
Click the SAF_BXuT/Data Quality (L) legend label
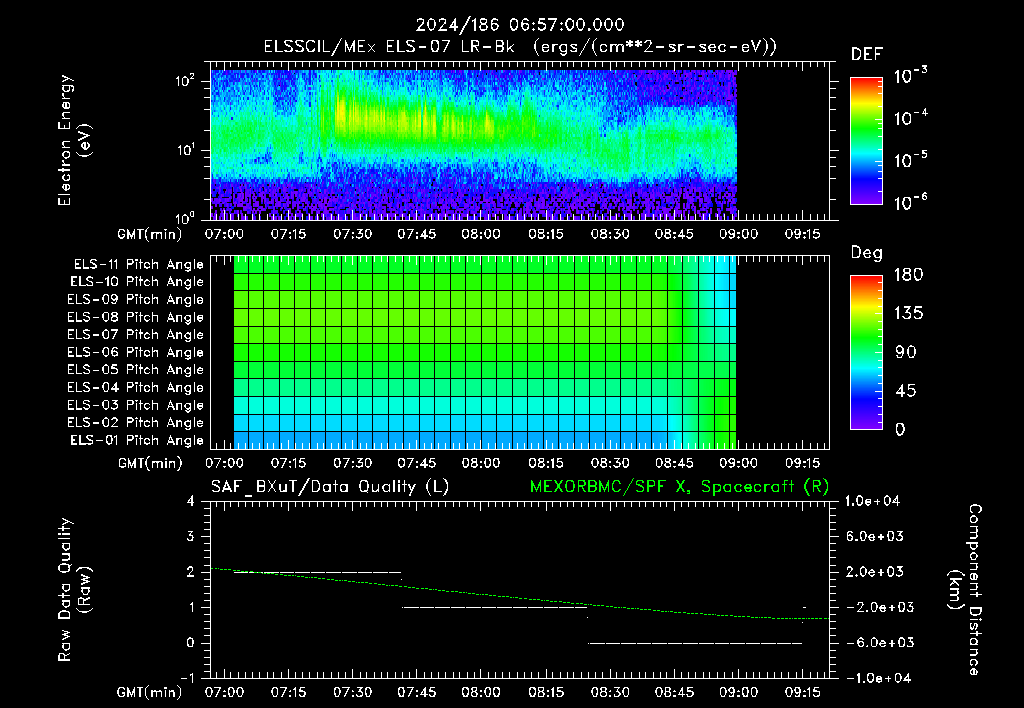tap(330, 487)
